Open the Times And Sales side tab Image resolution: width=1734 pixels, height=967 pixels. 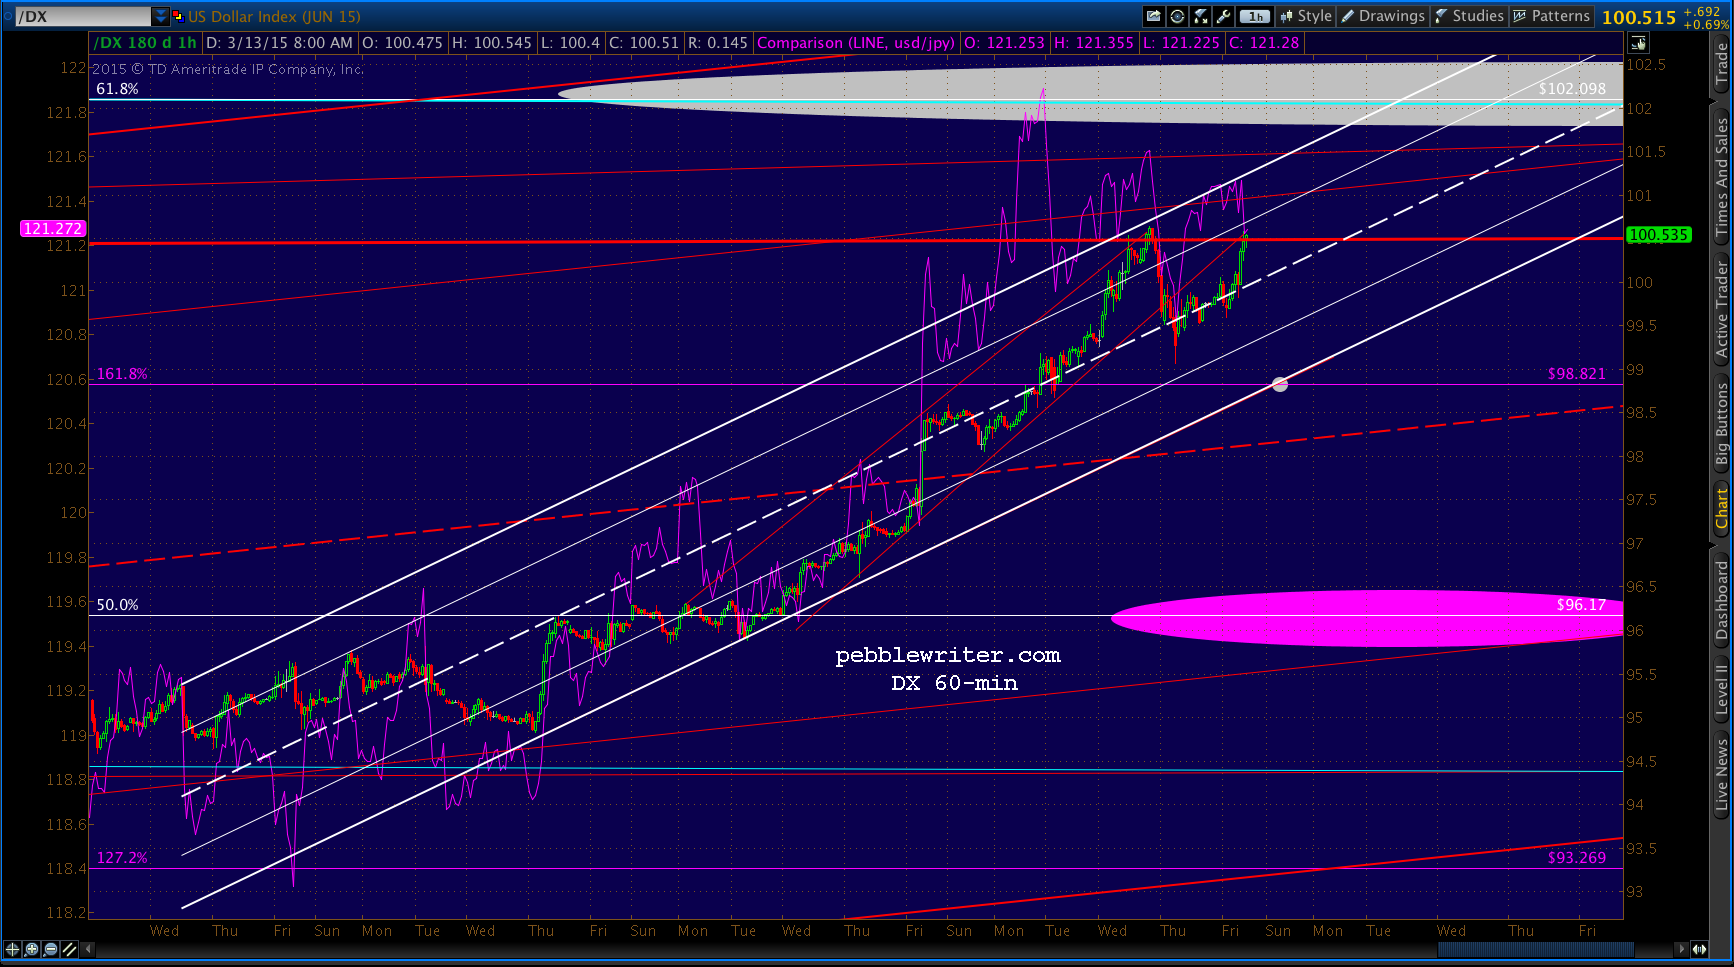[x=1721, y=177]
